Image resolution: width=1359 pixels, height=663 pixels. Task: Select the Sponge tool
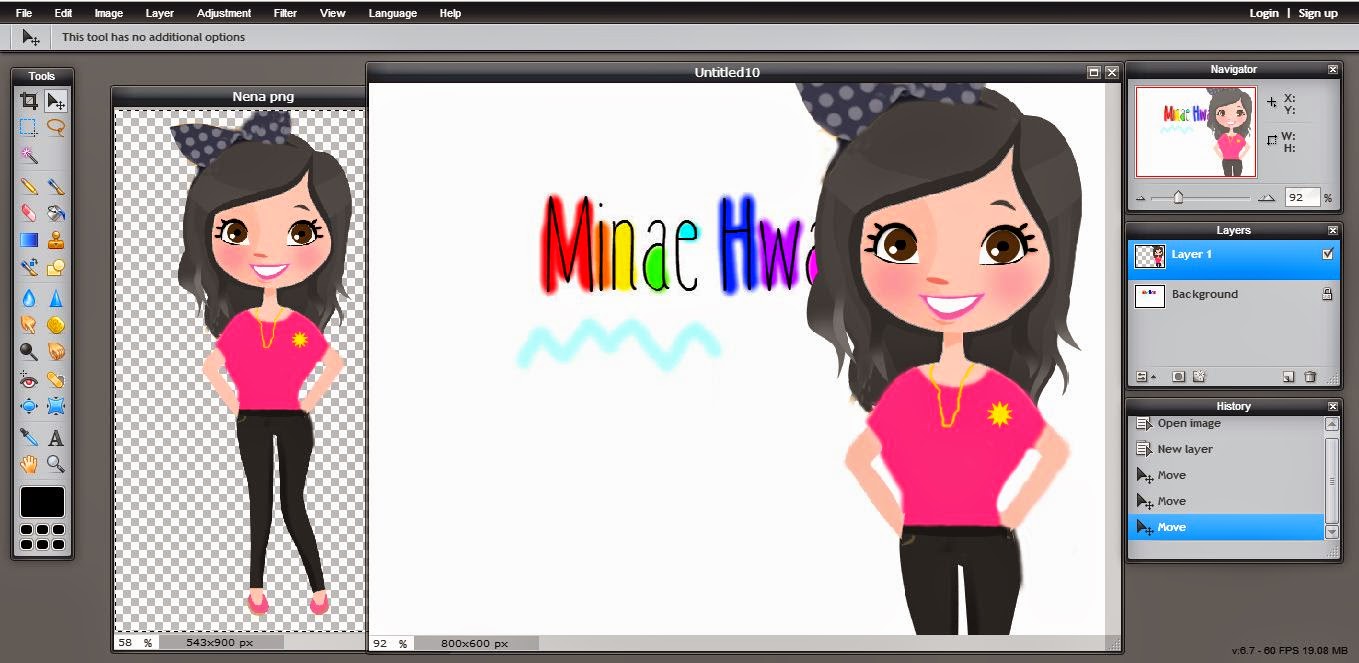(56, 324)
